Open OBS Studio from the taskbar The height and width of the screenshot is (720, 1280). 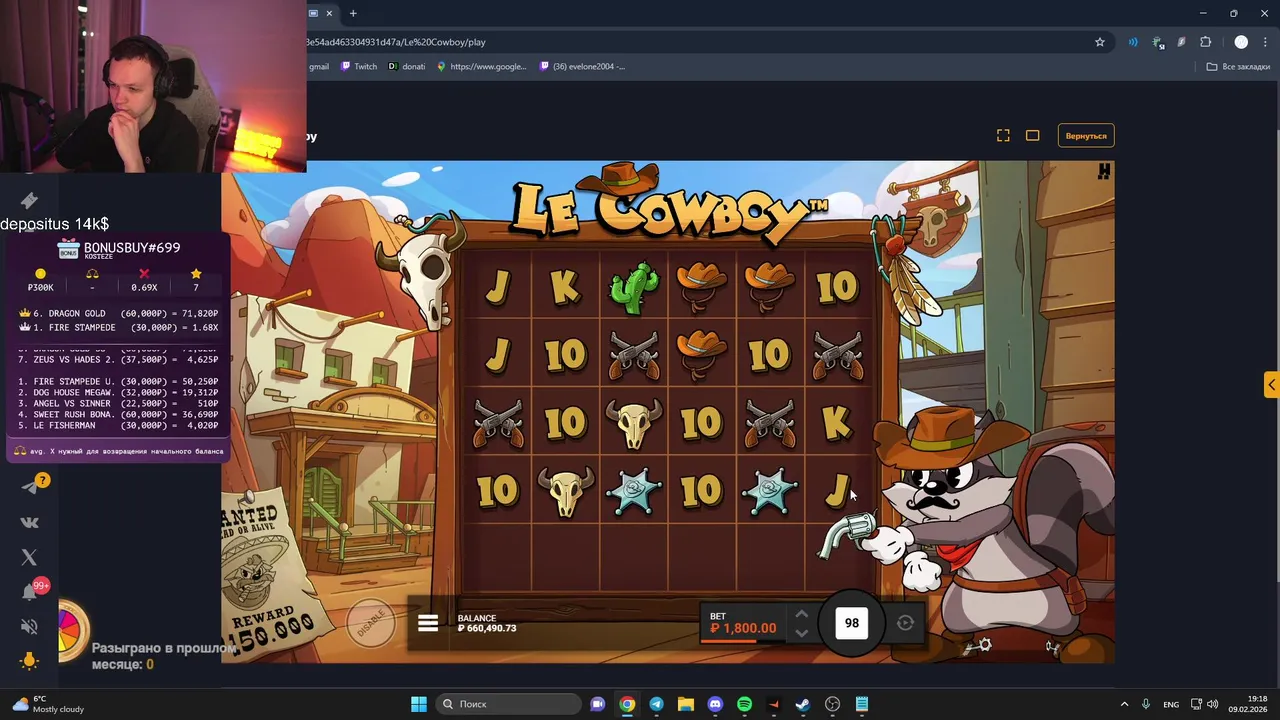832,704
